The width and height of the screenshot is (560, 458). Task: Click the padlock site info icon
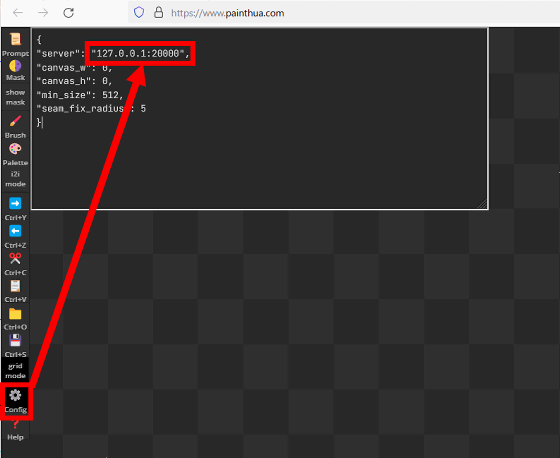coord(159,13)
